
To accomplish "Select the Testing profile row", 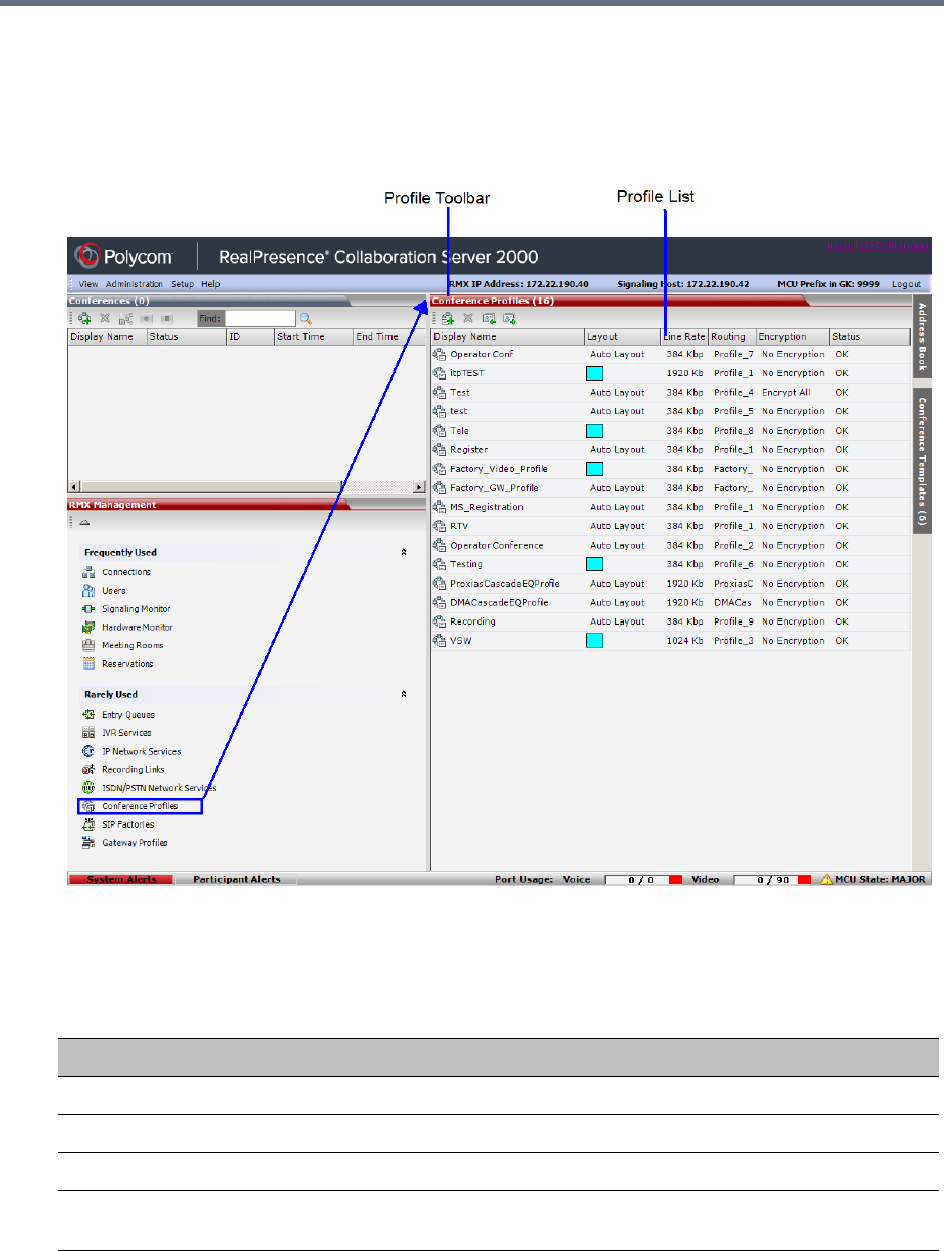I will [670, 565].
